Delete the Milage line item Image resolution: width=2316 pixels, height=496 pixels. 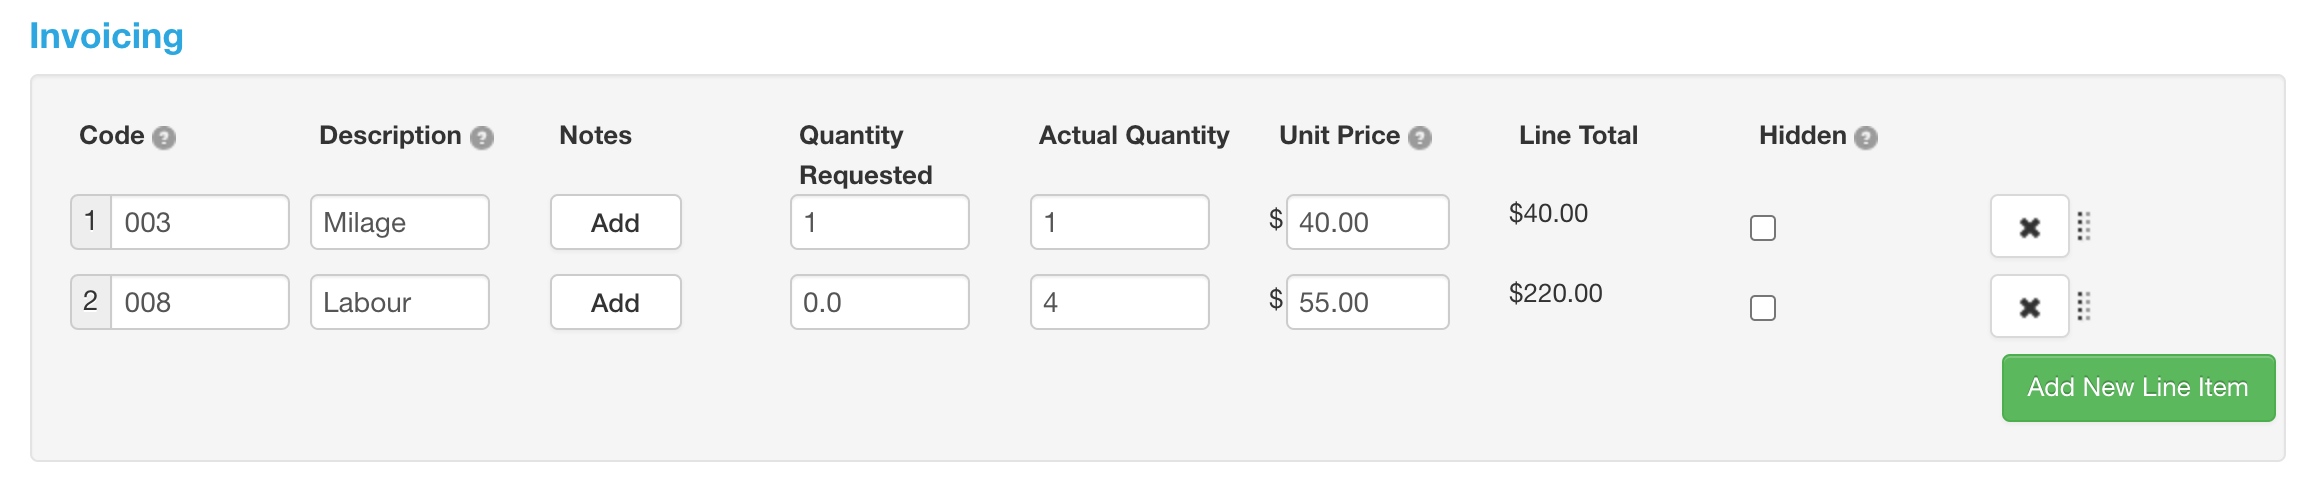2029,227
